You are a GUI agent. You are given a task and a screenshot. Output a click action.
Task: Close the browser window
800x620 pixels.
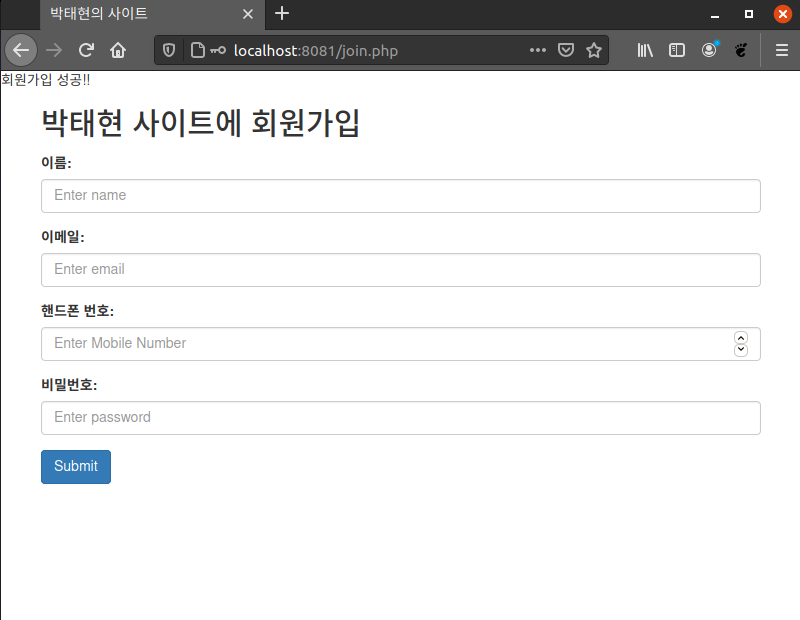(783, 14)
